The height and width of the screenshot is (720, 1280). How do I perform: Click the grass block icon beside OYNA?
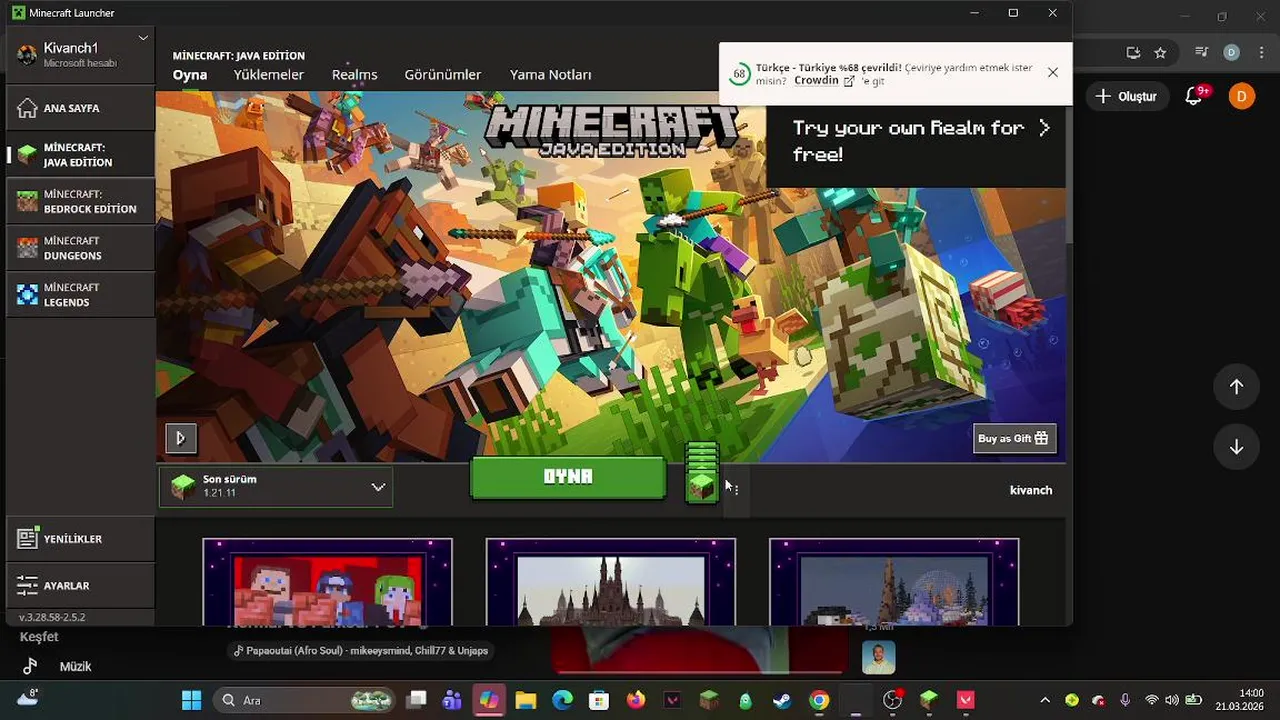coord(702,485)
